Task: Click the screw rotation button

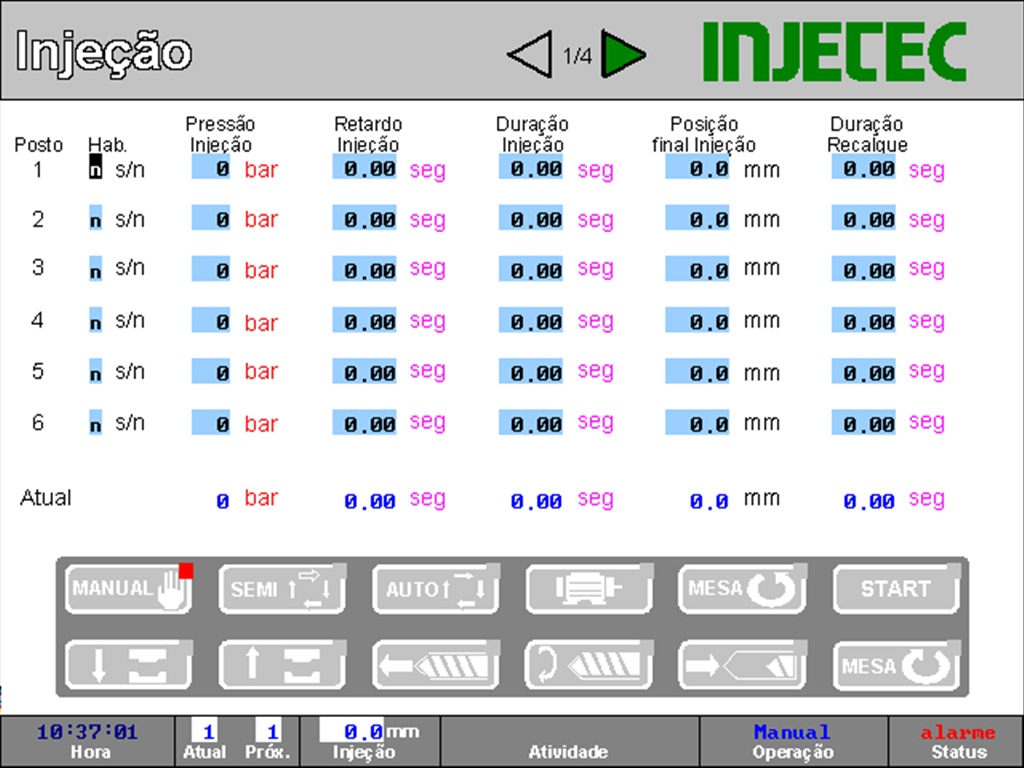Action: click(588, 665)
